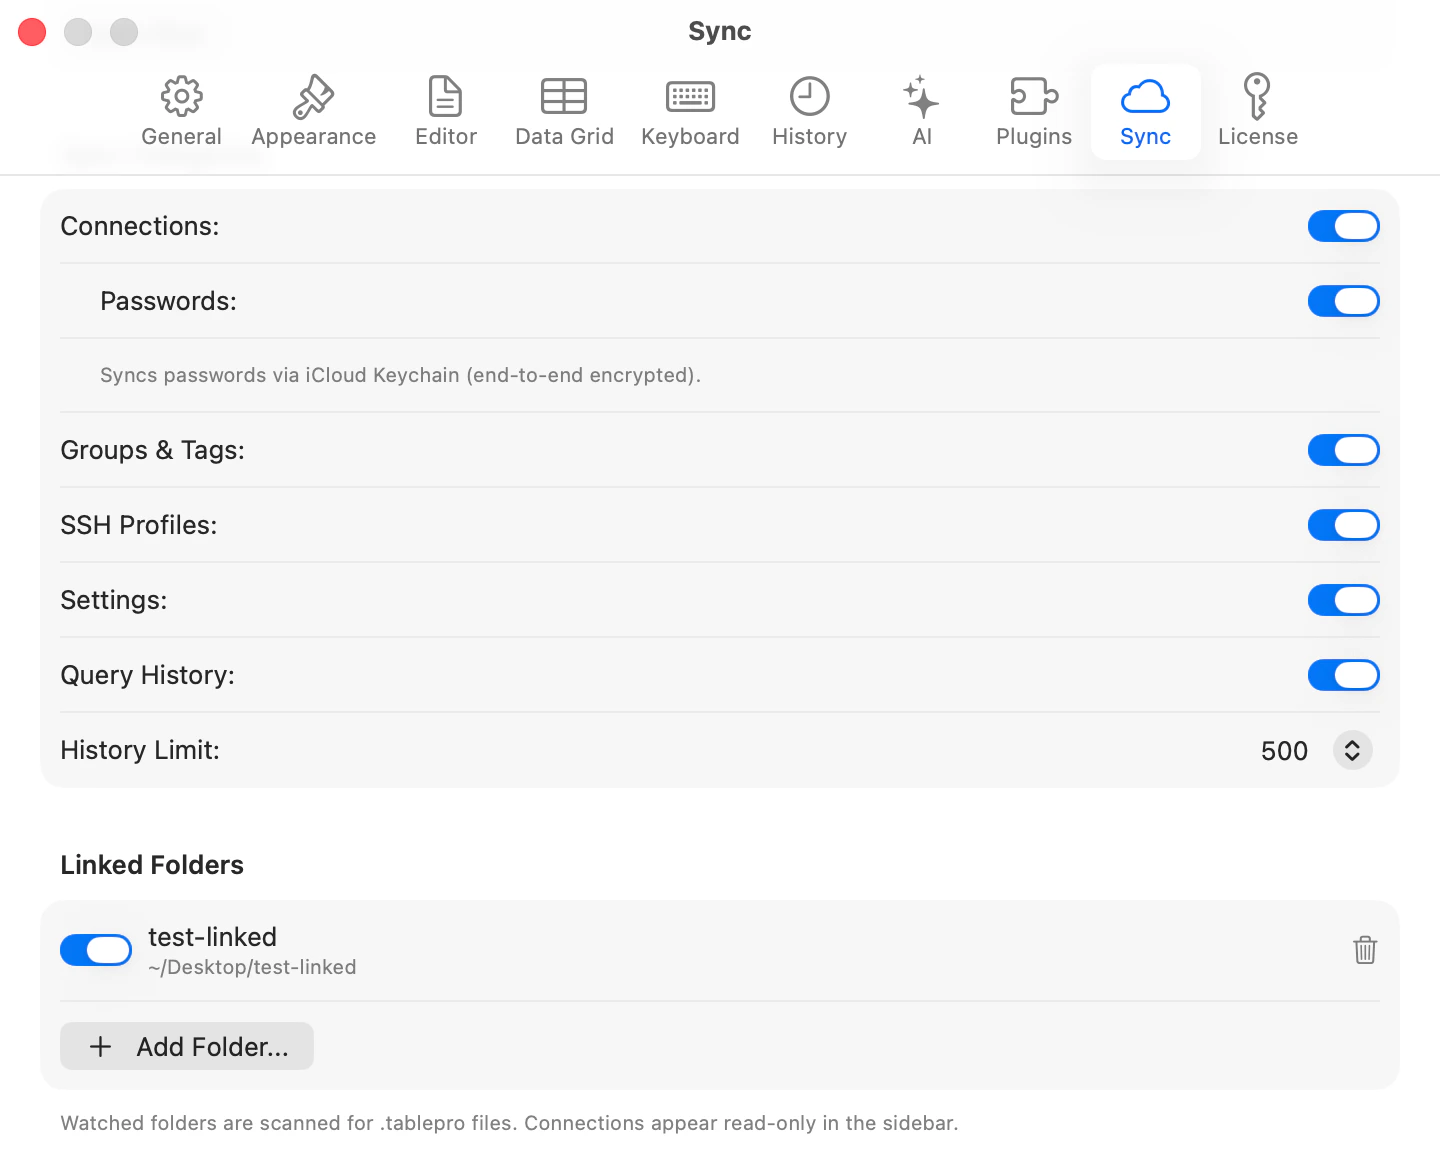Turn off SSH Profiles syncing
Viewport: 1440px width, 1176px height.
pyautogui.click(x=1343, y=525)
